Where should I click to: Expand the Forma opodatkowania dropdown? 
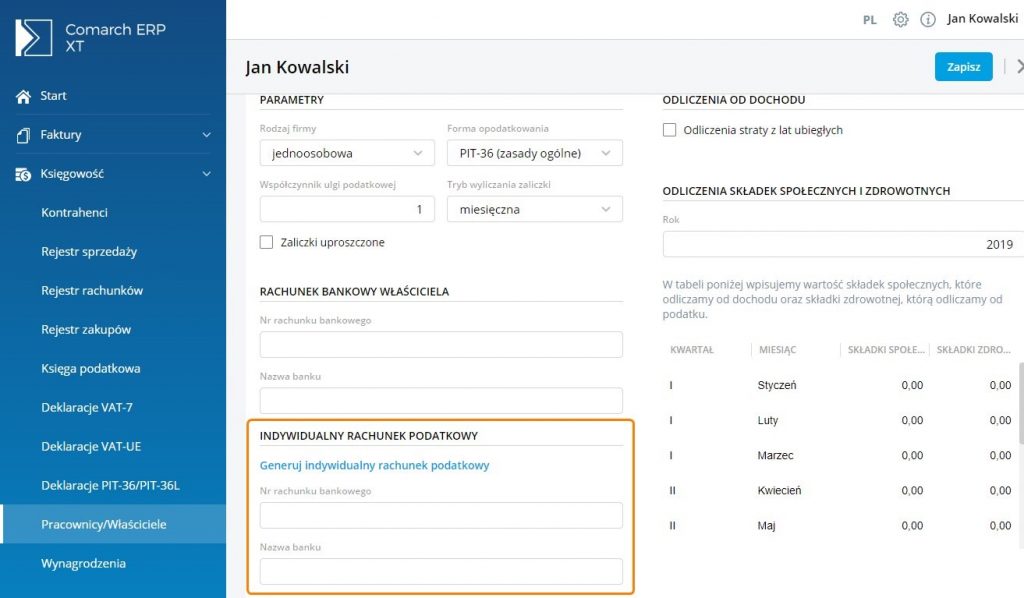[x=534, y=153]
